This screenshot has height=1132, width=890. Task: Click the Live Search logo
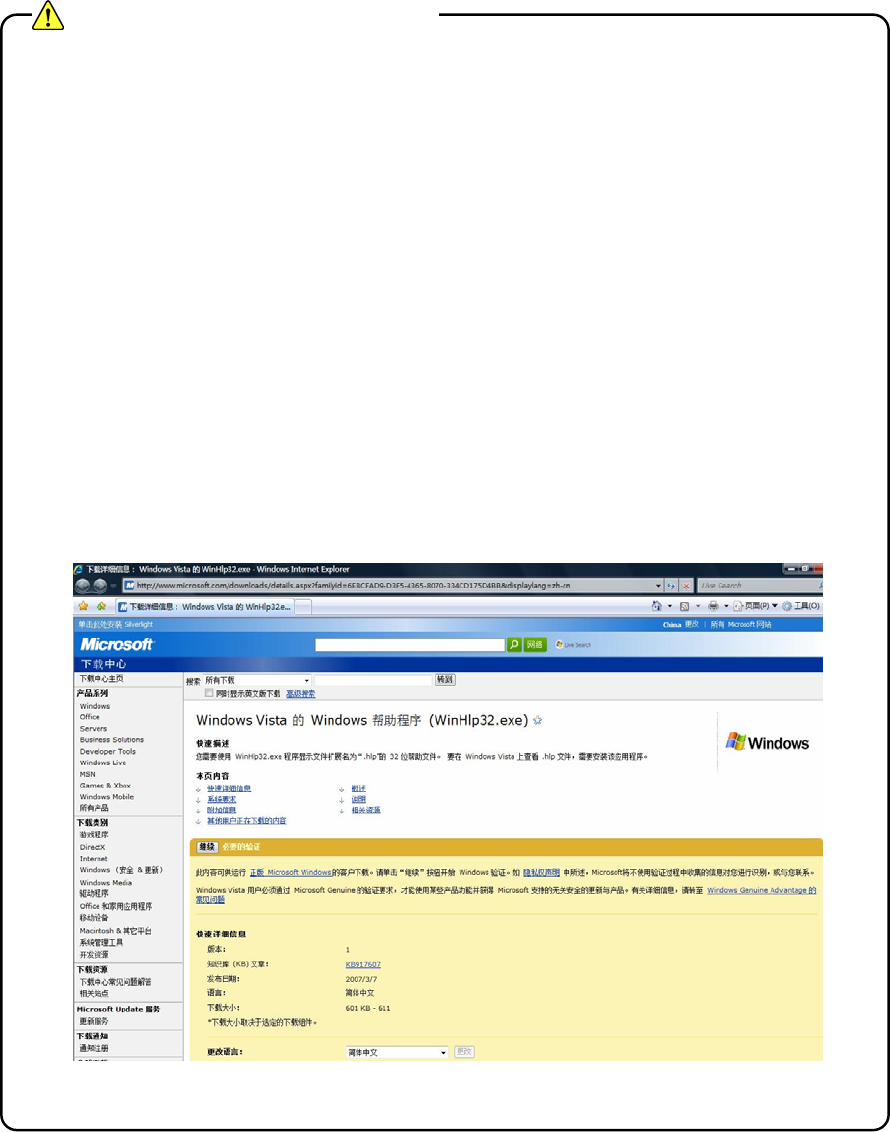coord(573,645)
